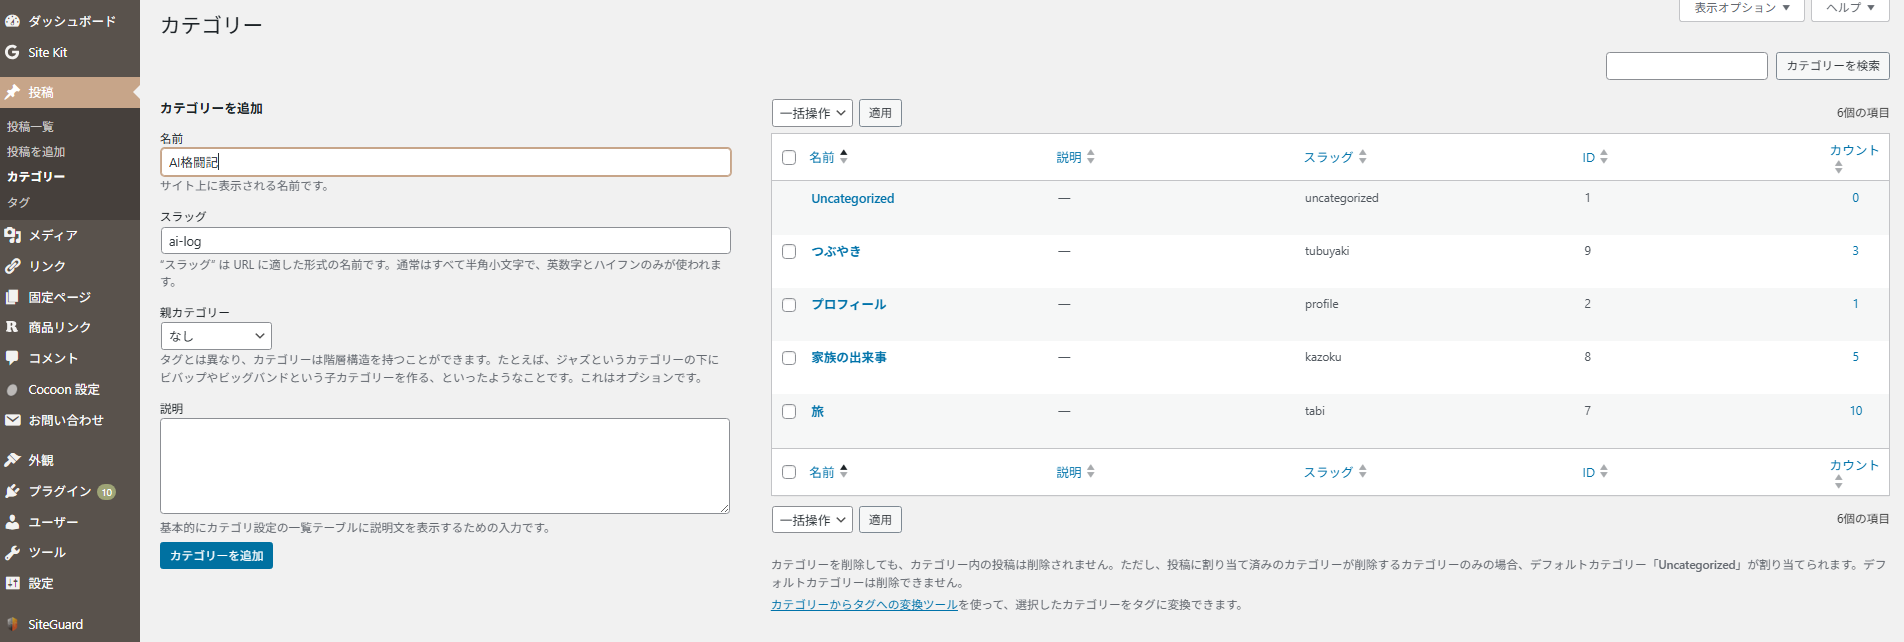Go to 投稿一覧 in the sidebar submenu

coord(31,127)
